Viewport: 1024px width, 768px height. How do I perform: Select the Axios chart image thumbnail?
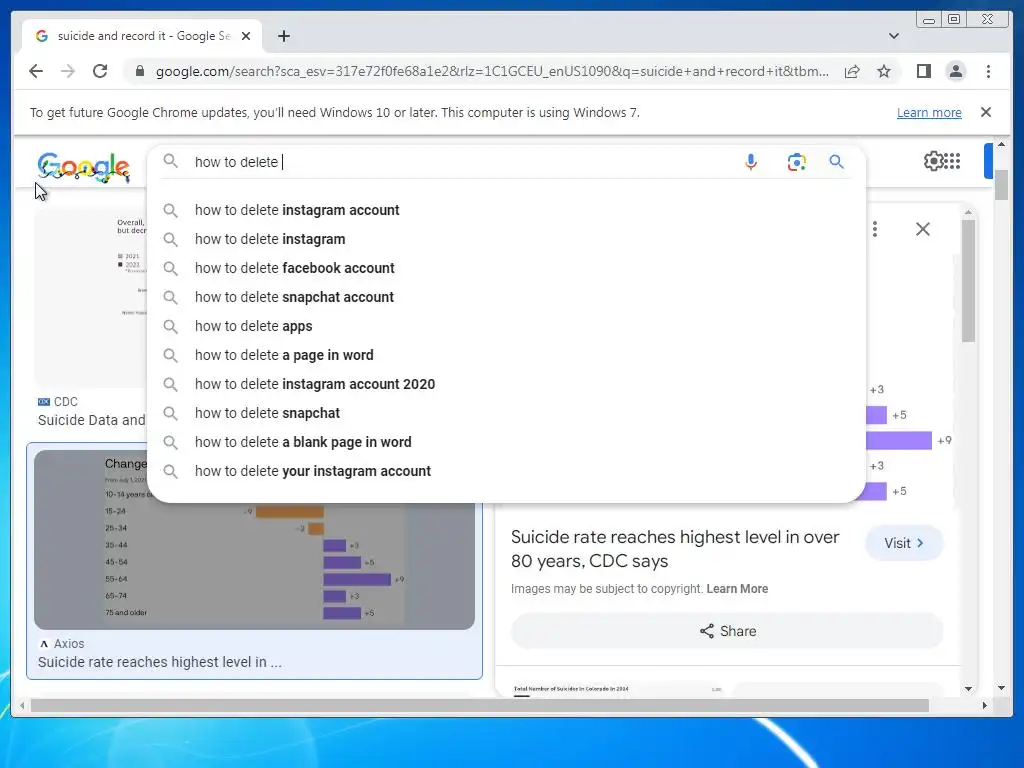coord(254,539)
